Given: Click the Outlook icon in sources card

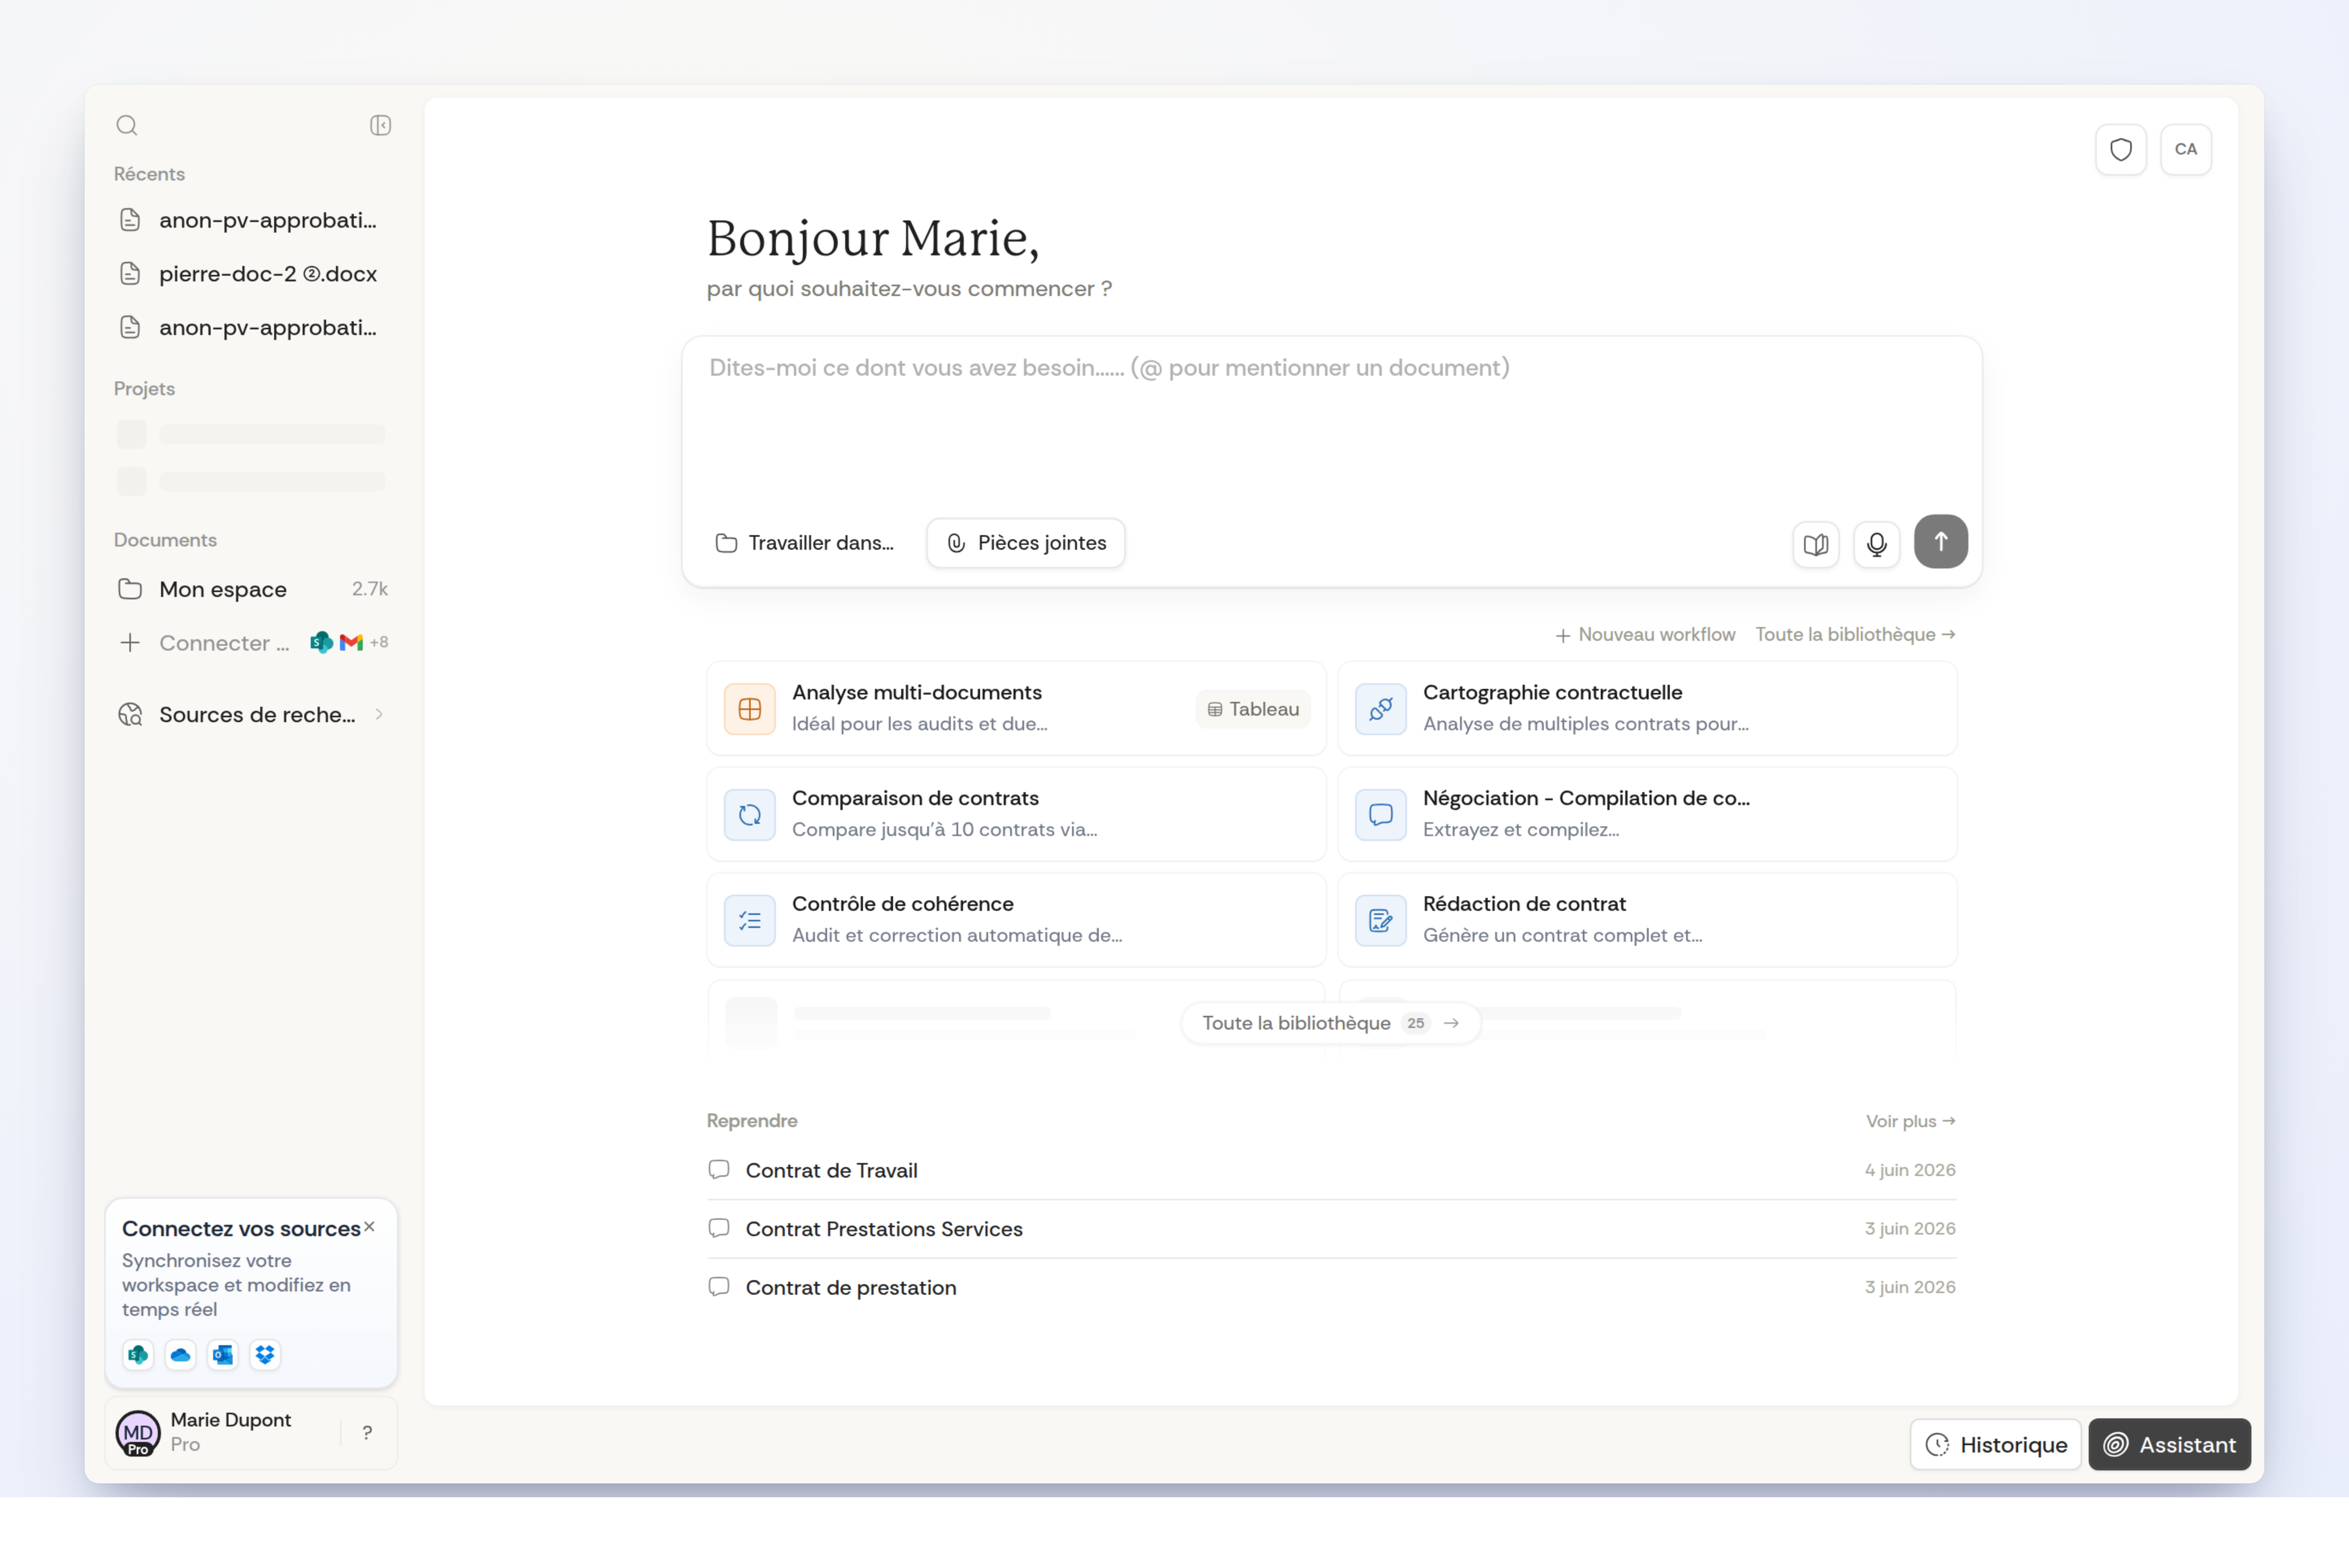Looking at the screenshot, I should pyautogui.click(x=223, y=1354).
